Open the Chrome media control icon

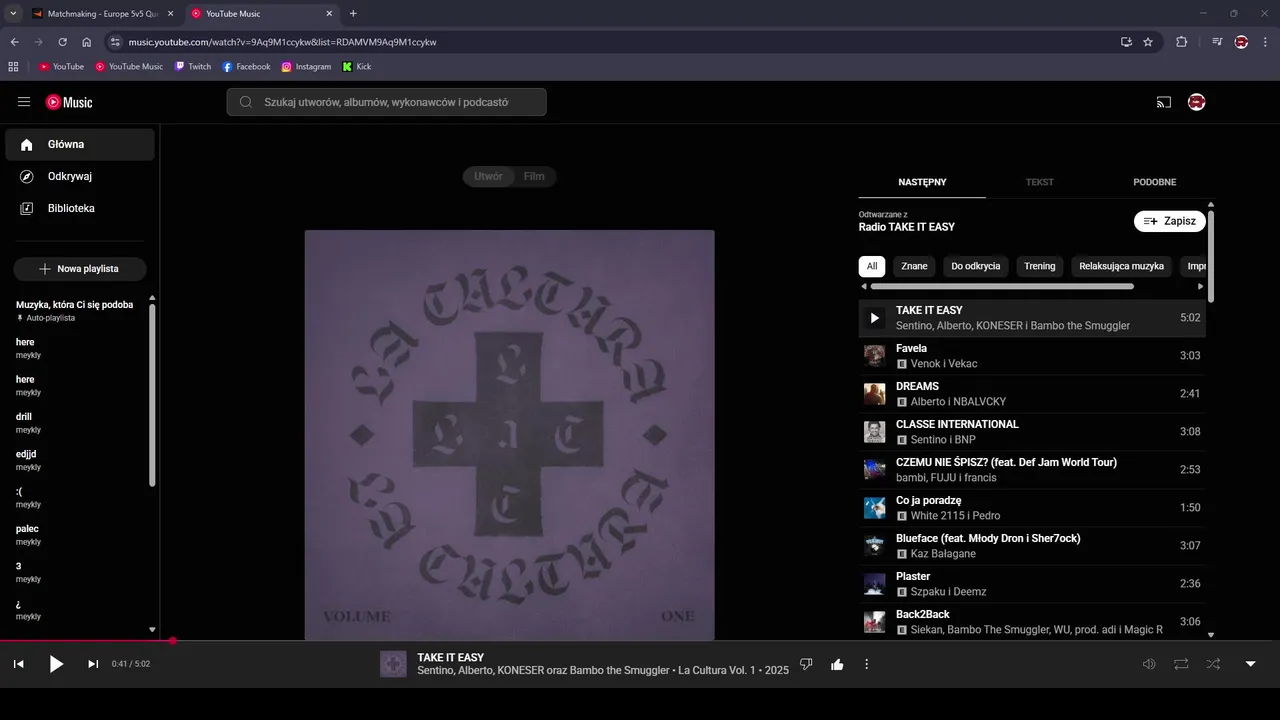(x=1217, y=42)
